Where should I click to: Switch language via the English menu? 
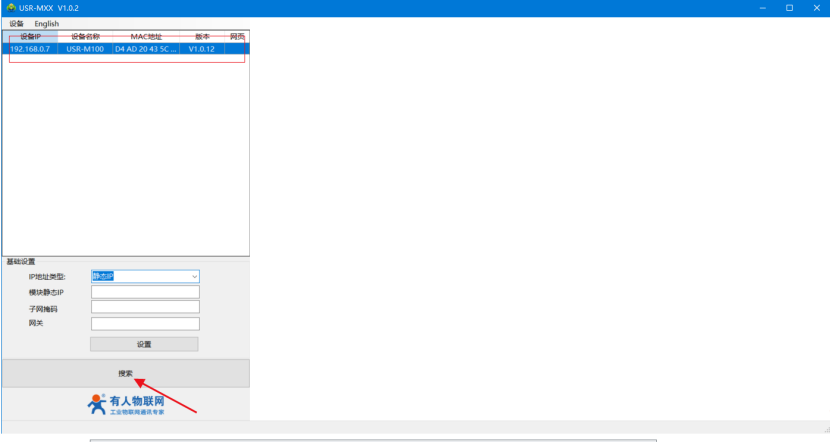tap(46, 23)
